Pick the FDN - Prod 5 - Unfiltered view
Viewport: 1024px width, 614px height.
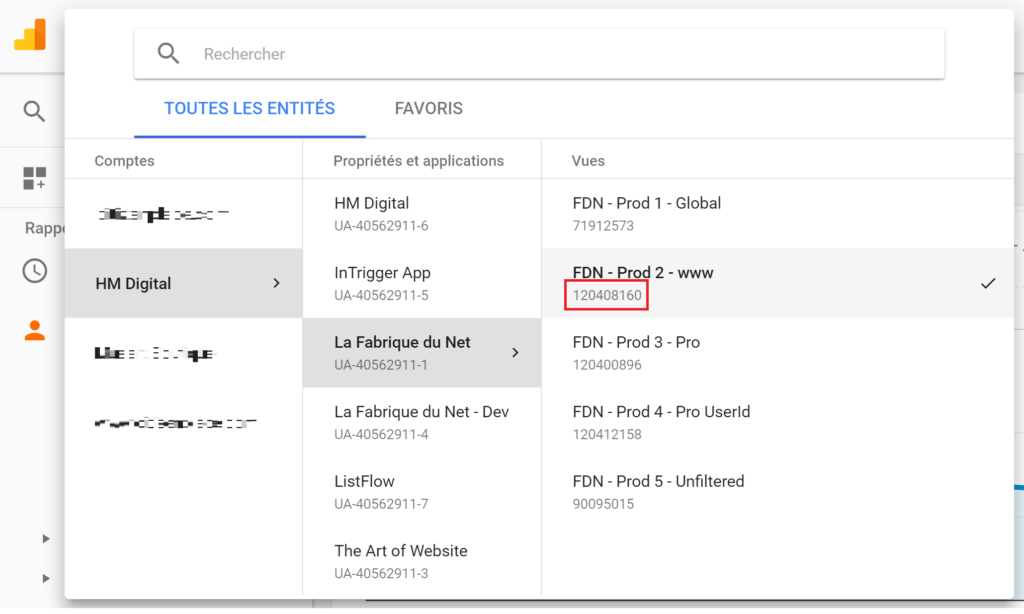658,491
